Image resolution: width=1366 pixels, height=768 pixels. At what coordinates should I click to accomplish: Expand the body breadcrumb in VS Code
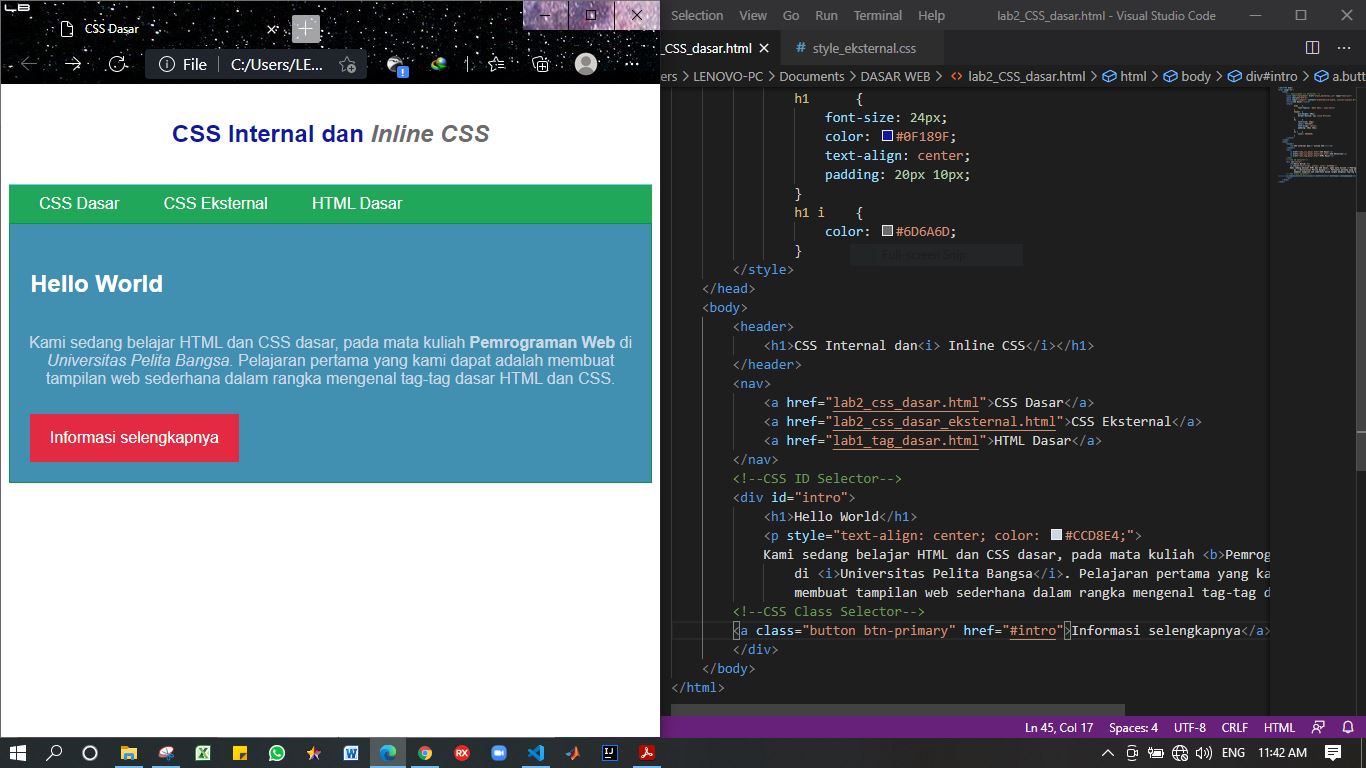1187,76
